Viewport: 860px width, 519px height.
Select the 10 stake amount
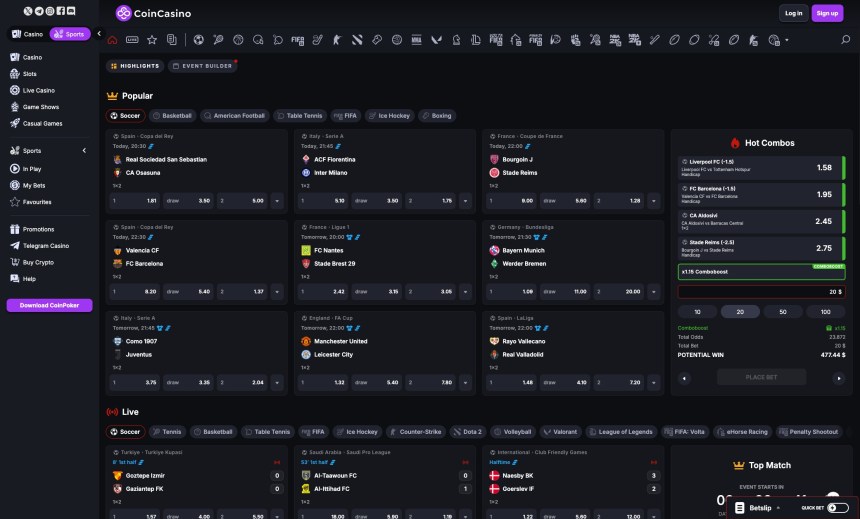(697, 312)
